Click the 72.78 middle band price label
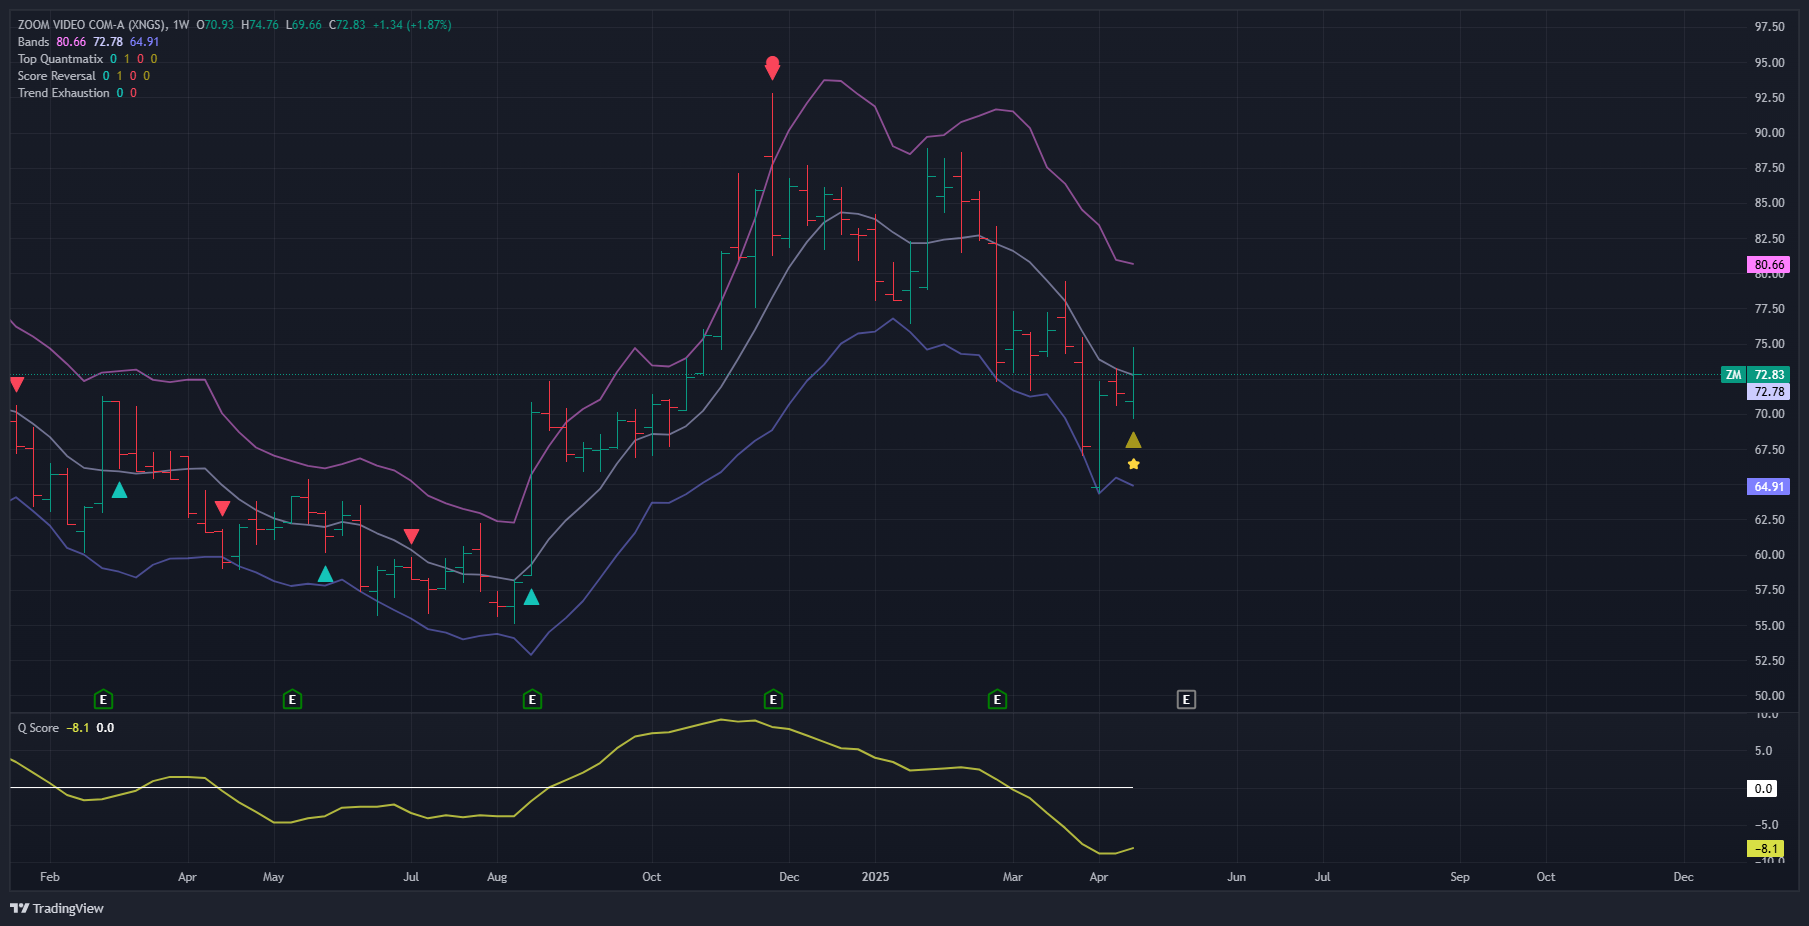Image resolution: width=1809 pixels, height=926 pixels. pyautogui.click(x=1768, y=392)
